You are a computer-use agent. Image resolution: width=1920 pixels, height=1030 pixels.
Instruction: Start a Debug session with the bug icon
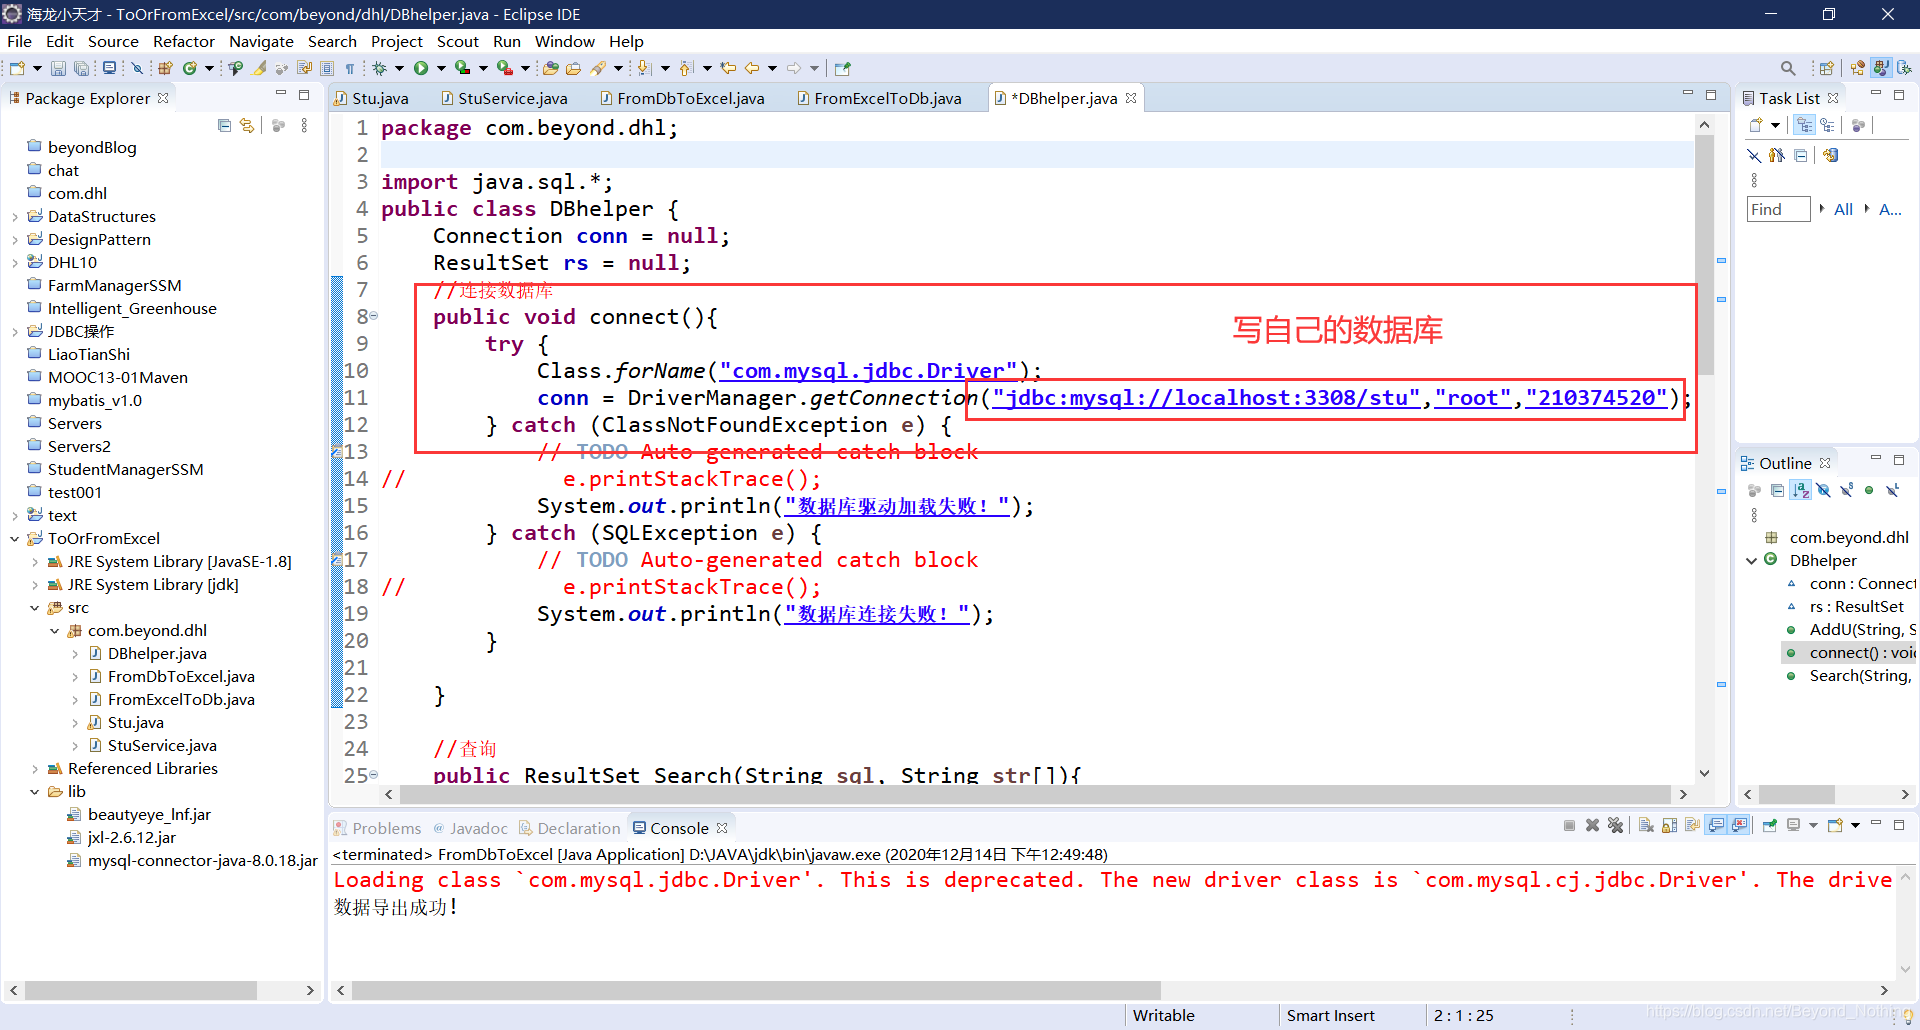click(378, 68)
